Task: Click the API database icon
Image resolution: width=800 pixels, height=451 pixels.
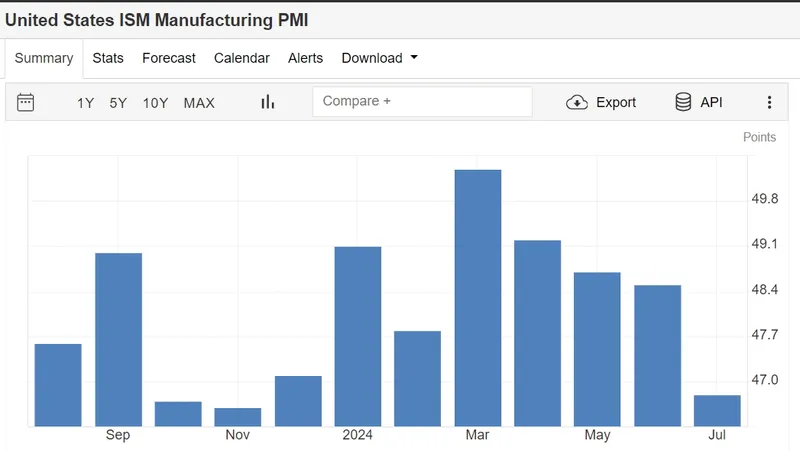Action: pos(684,102)
